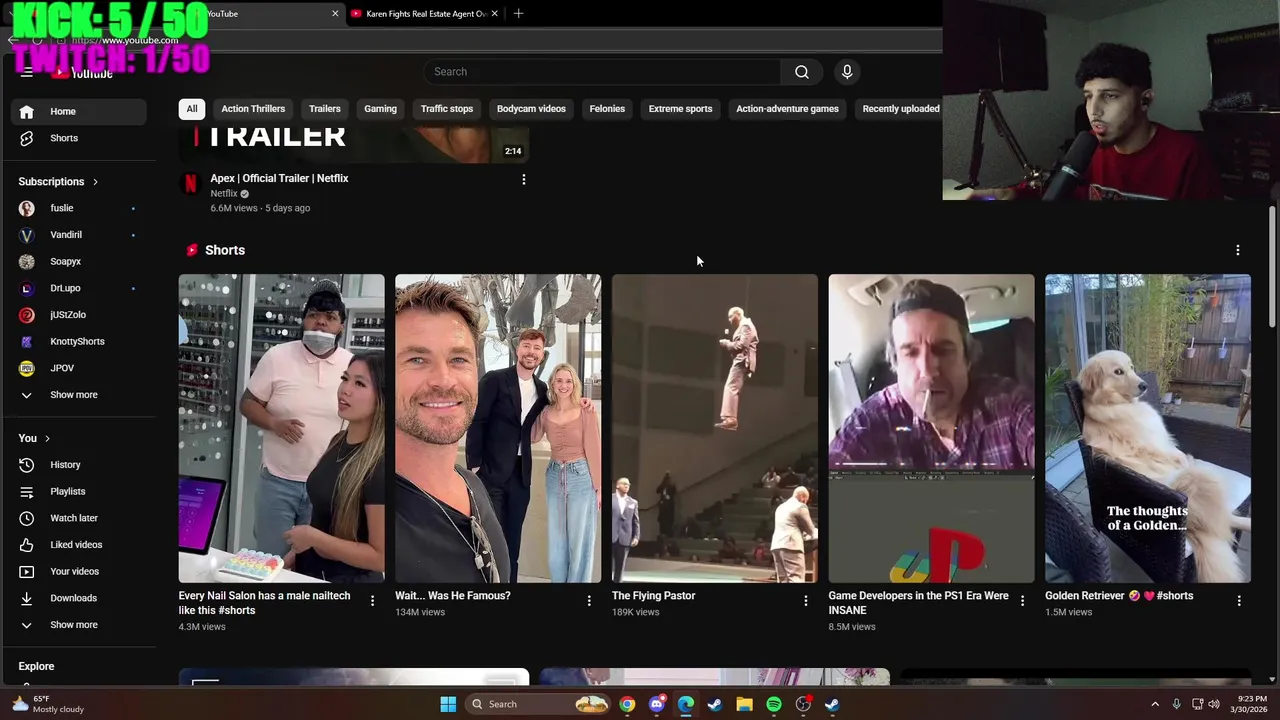The image size is (1280, 720).
Task: Open options for Wait Was He Famous short
Action: 589,600
